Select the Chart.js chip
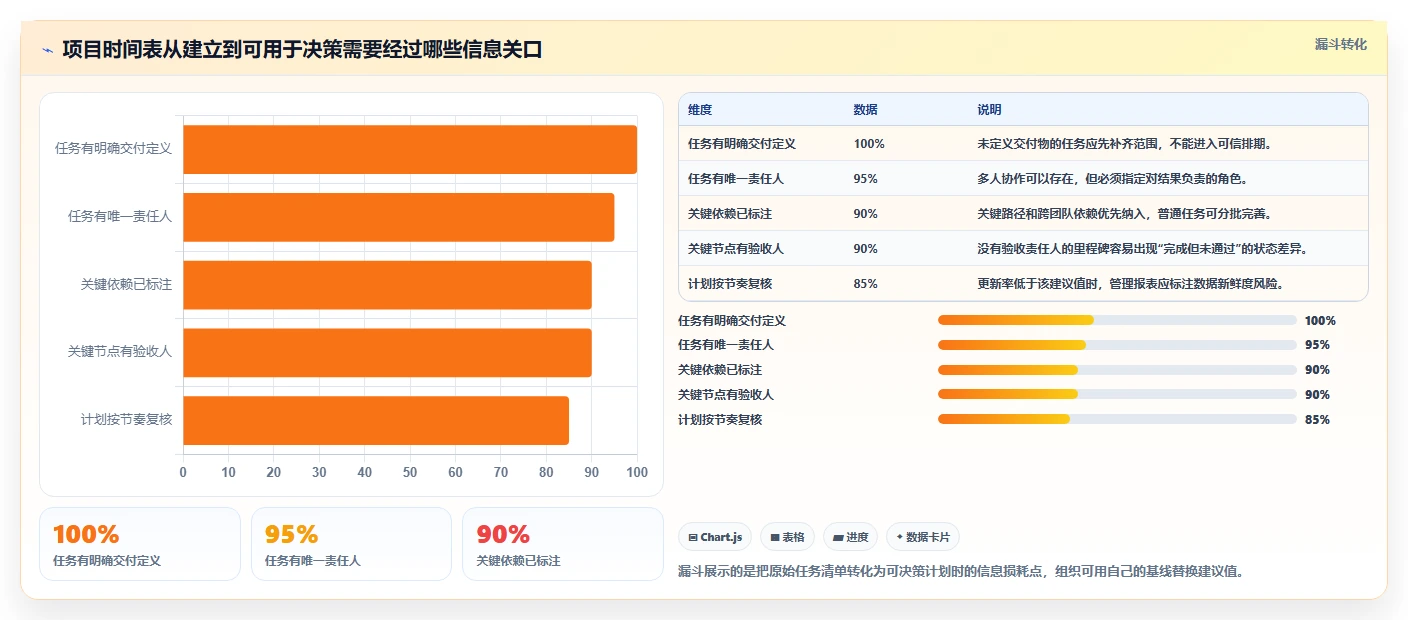This screenshot has width=1408, height=620. [x=715, y=537]
